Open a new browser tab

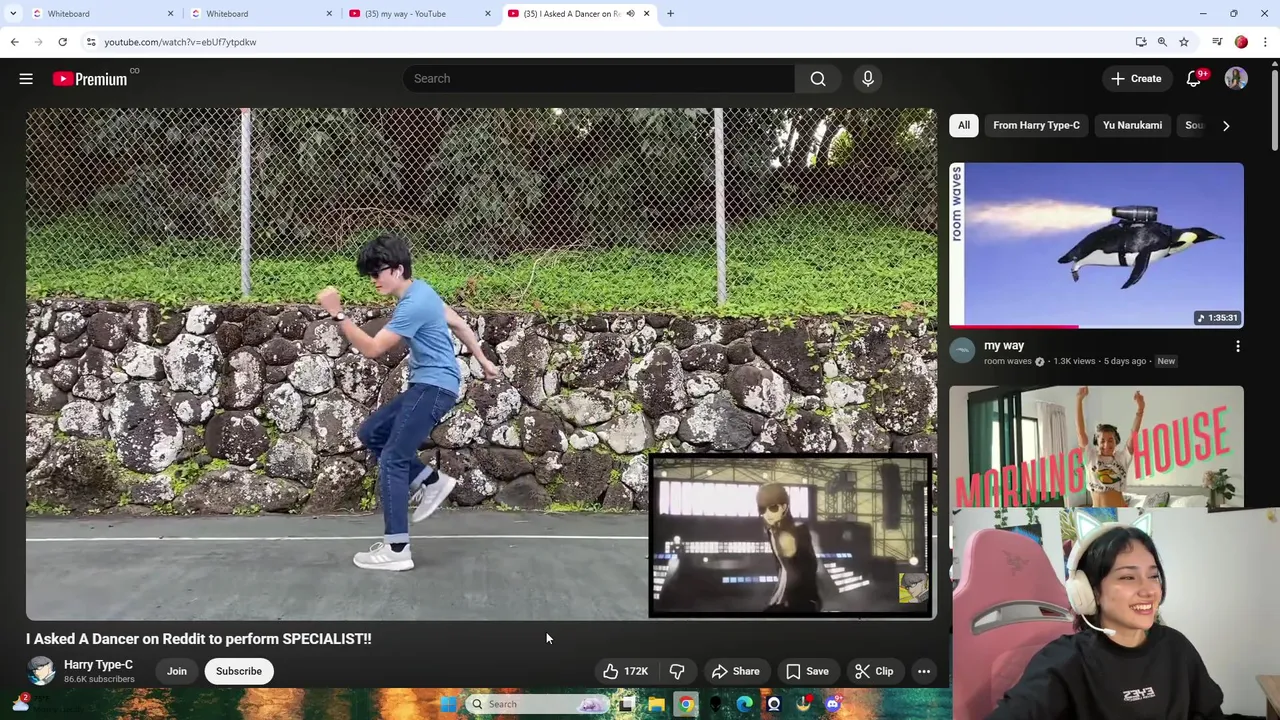pos(670,14)
